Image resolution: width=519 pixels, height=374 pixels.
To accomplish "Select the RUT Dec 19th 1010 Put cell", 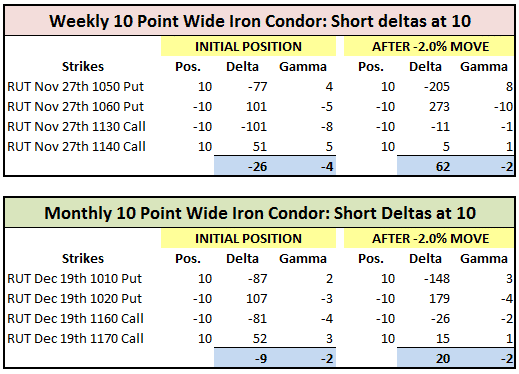I will tap(75, 279).
